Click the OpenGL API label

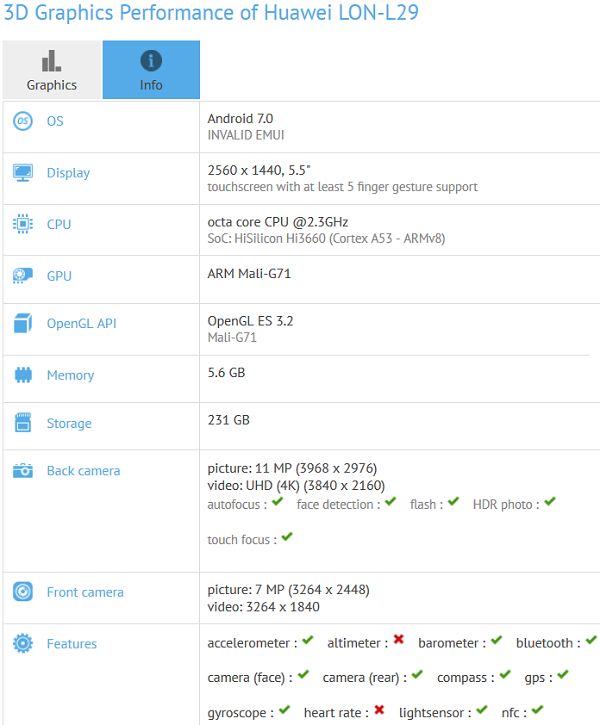(82, 324)
